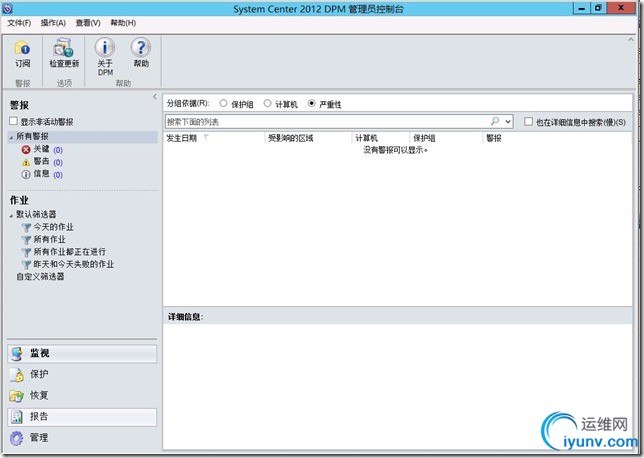Switch to the 恢复 workspace
Screen dimensions: 644x458
tap(82, 396)
